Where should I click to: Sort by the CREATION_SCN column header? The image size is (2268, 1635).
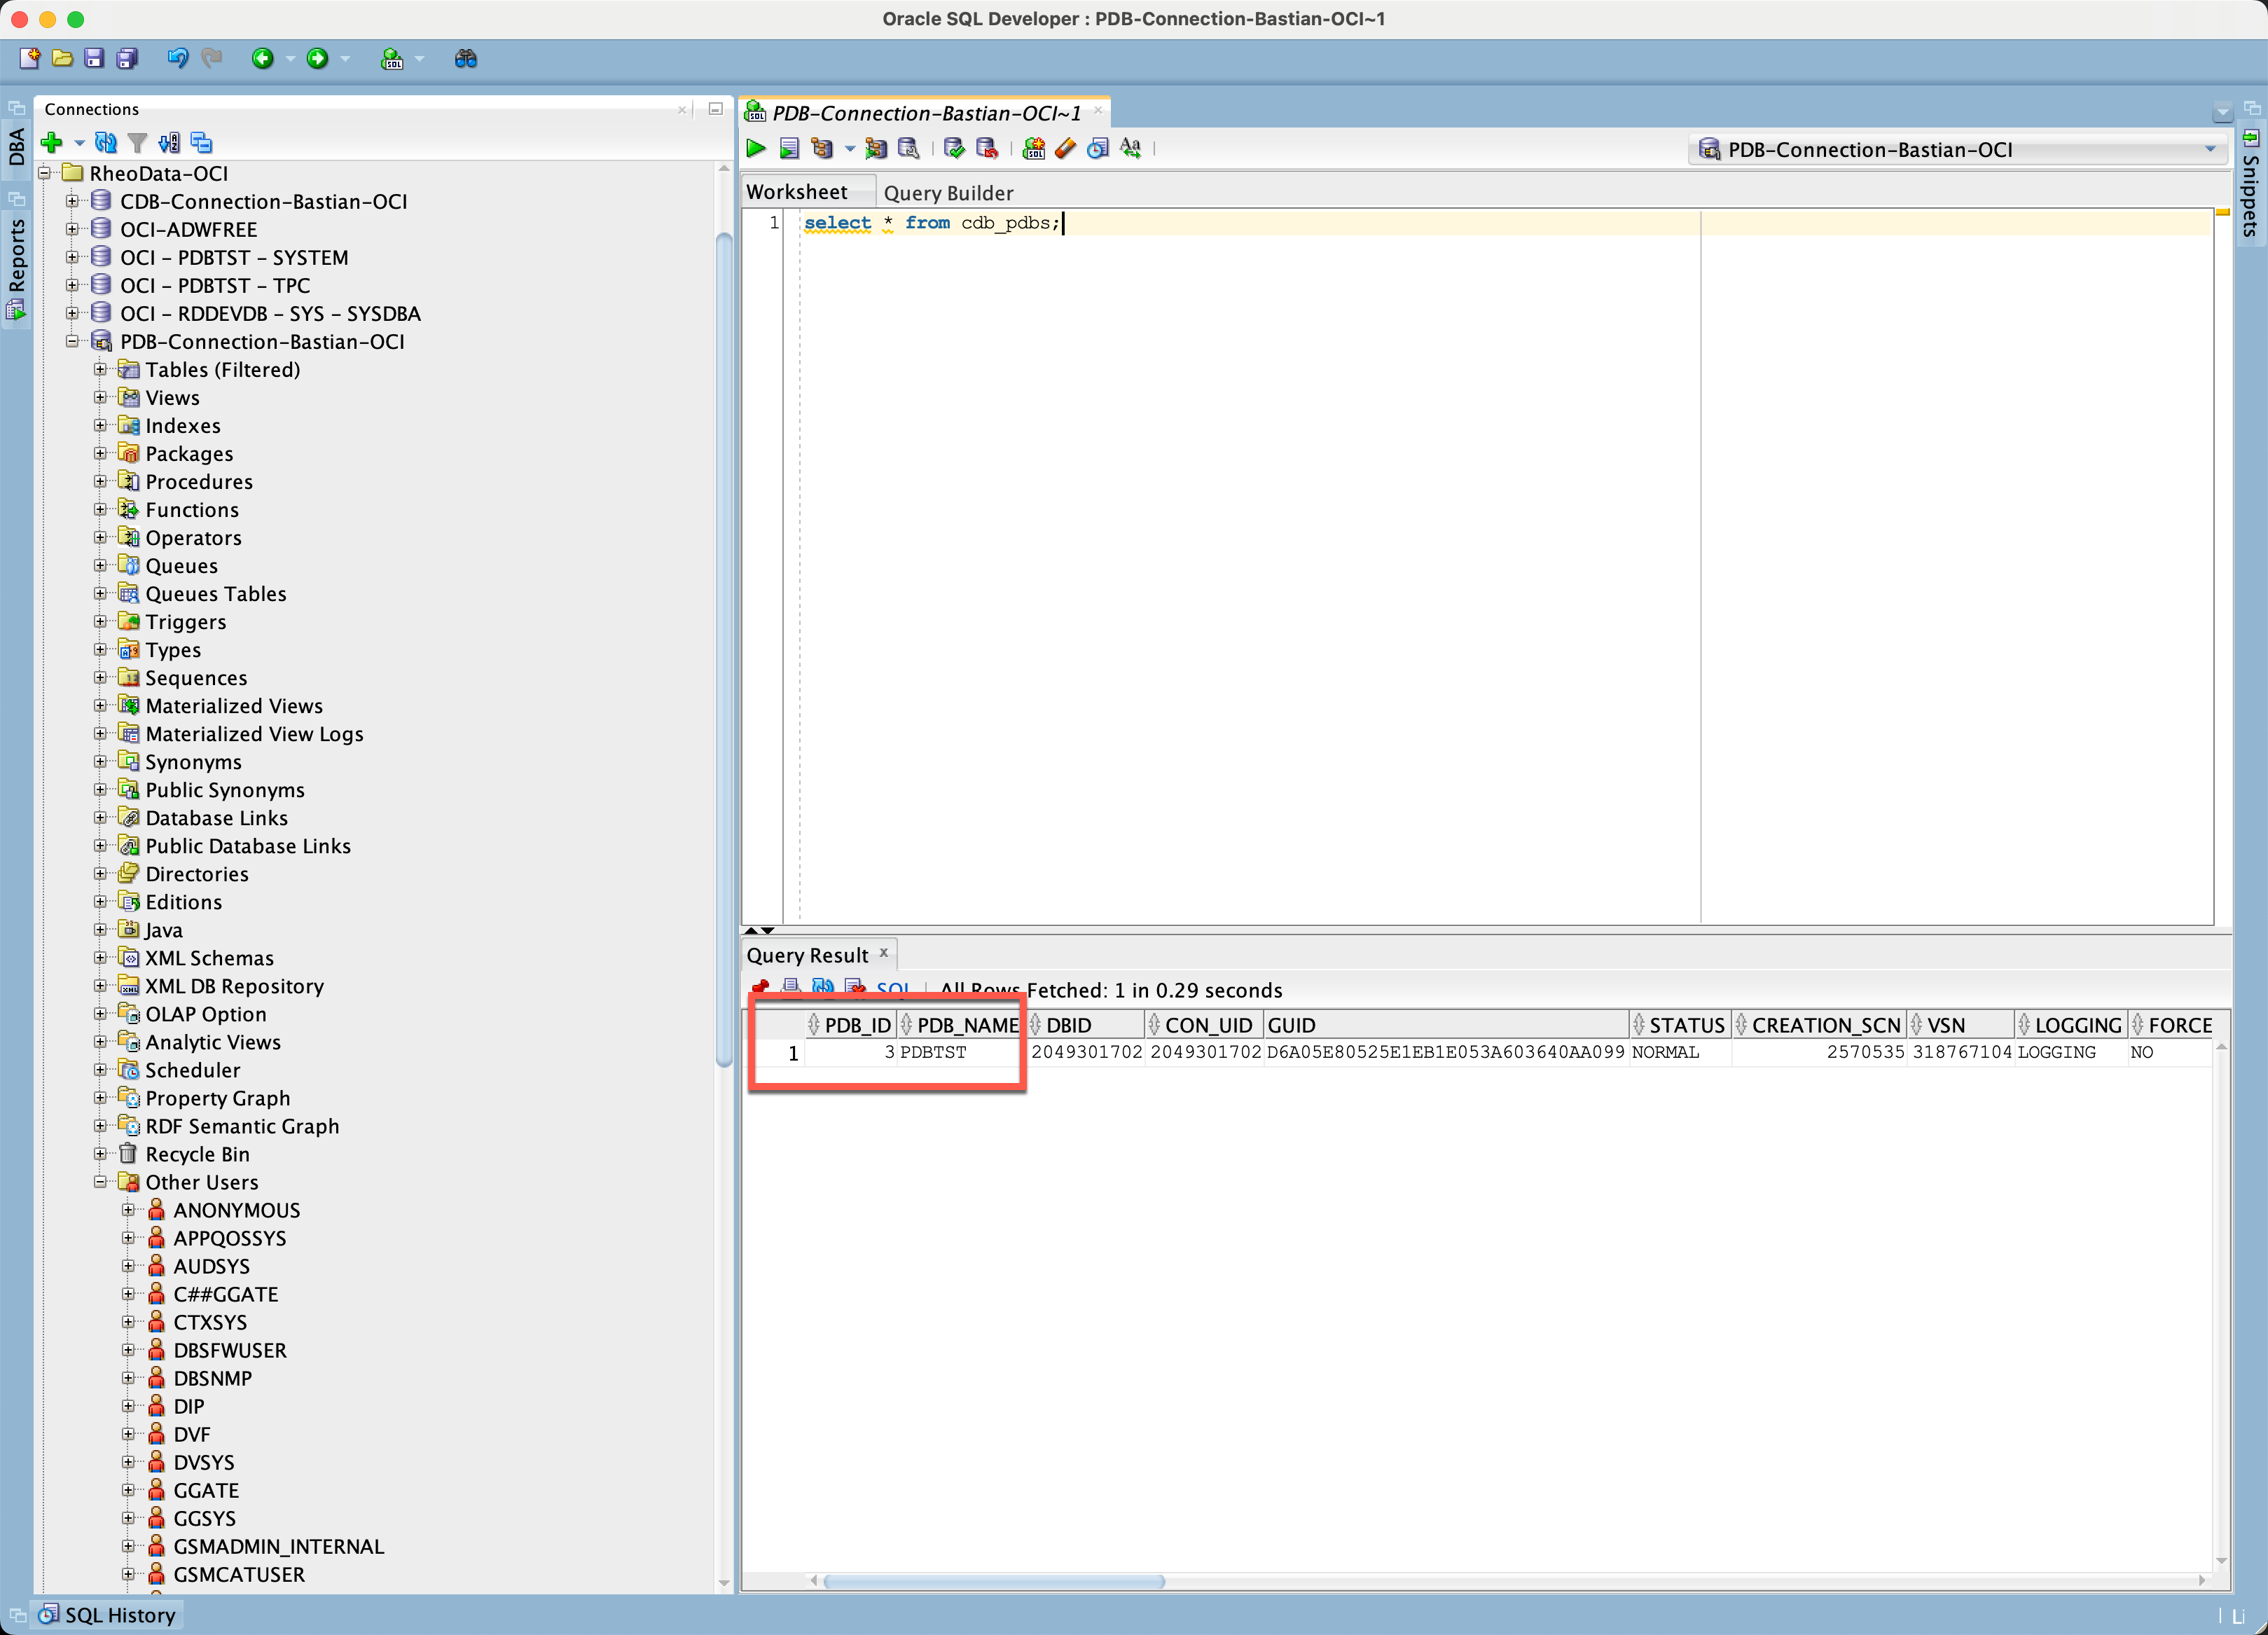coord(1818,1024)
